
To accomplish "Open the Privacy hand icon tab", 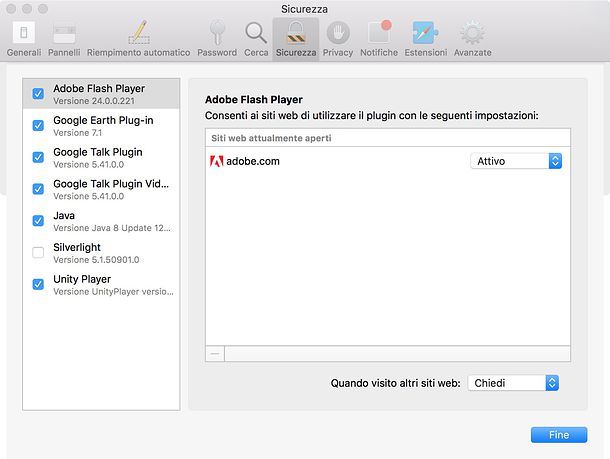I will 338,39.
